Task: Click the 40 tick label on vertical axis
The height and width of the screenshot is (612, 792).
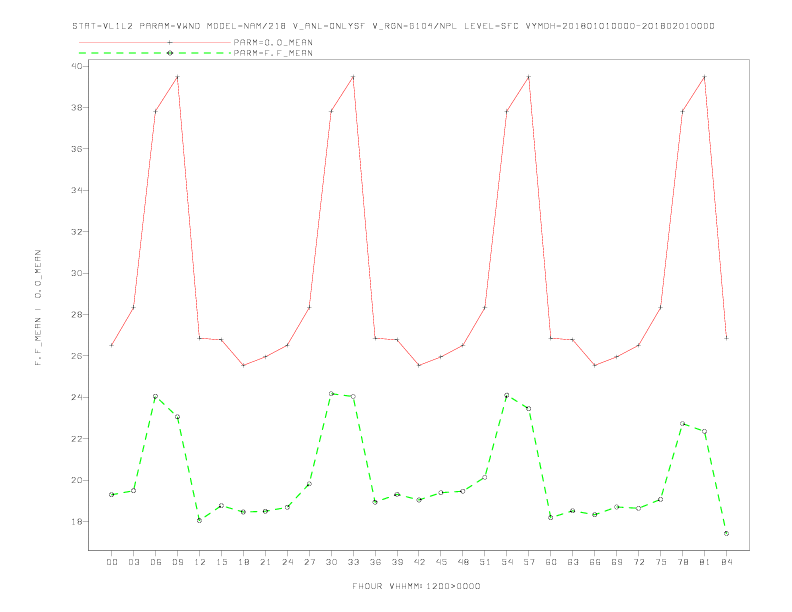Action: (x=78, y=66)
